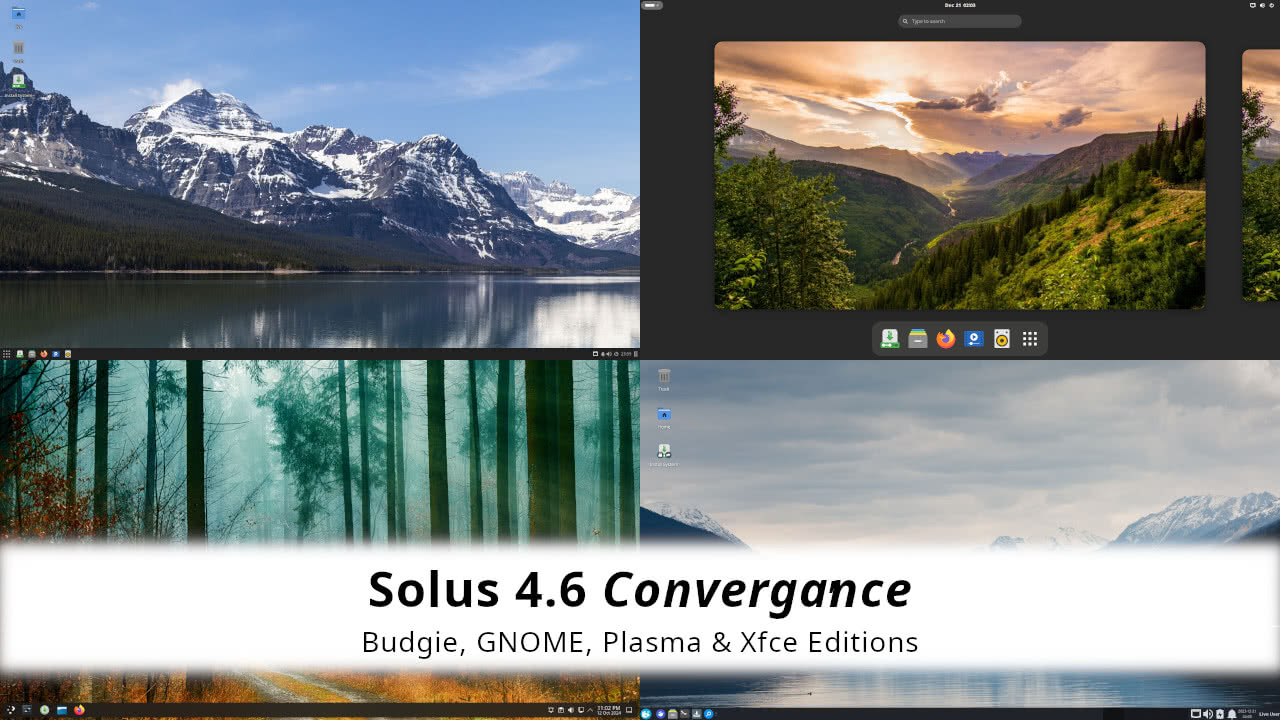1280x720 pixels.
Task: Open the volume control in Xfce panel
Action: [x=1208, y=714]
